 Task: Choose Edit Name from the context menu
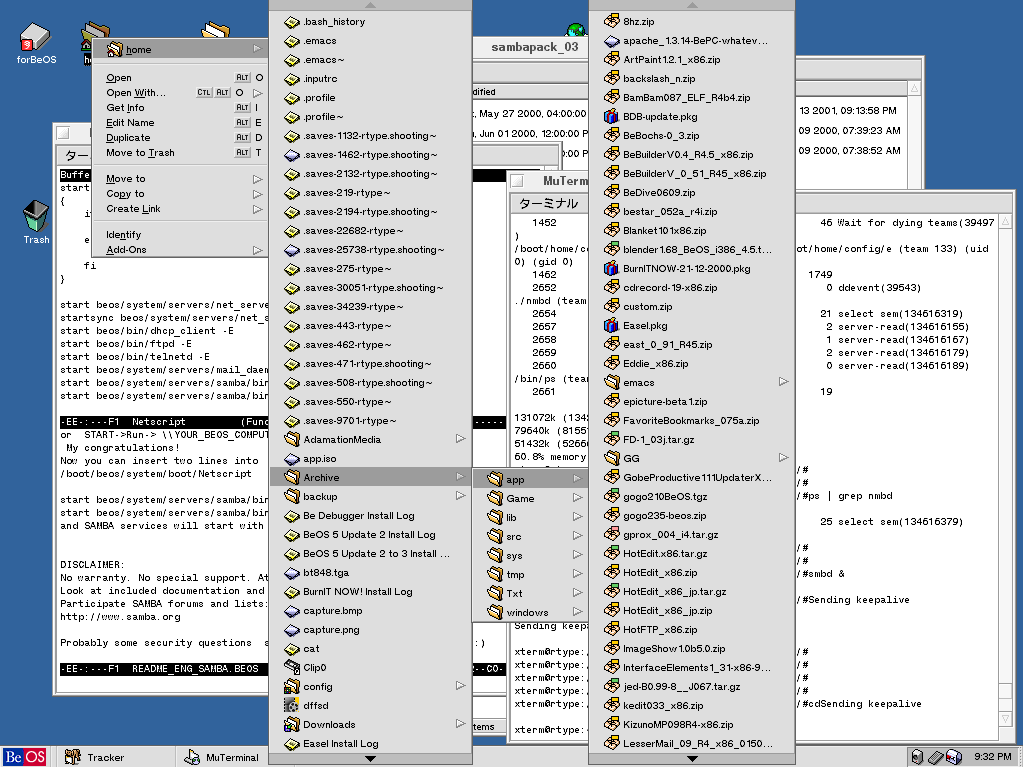(180, 123)
